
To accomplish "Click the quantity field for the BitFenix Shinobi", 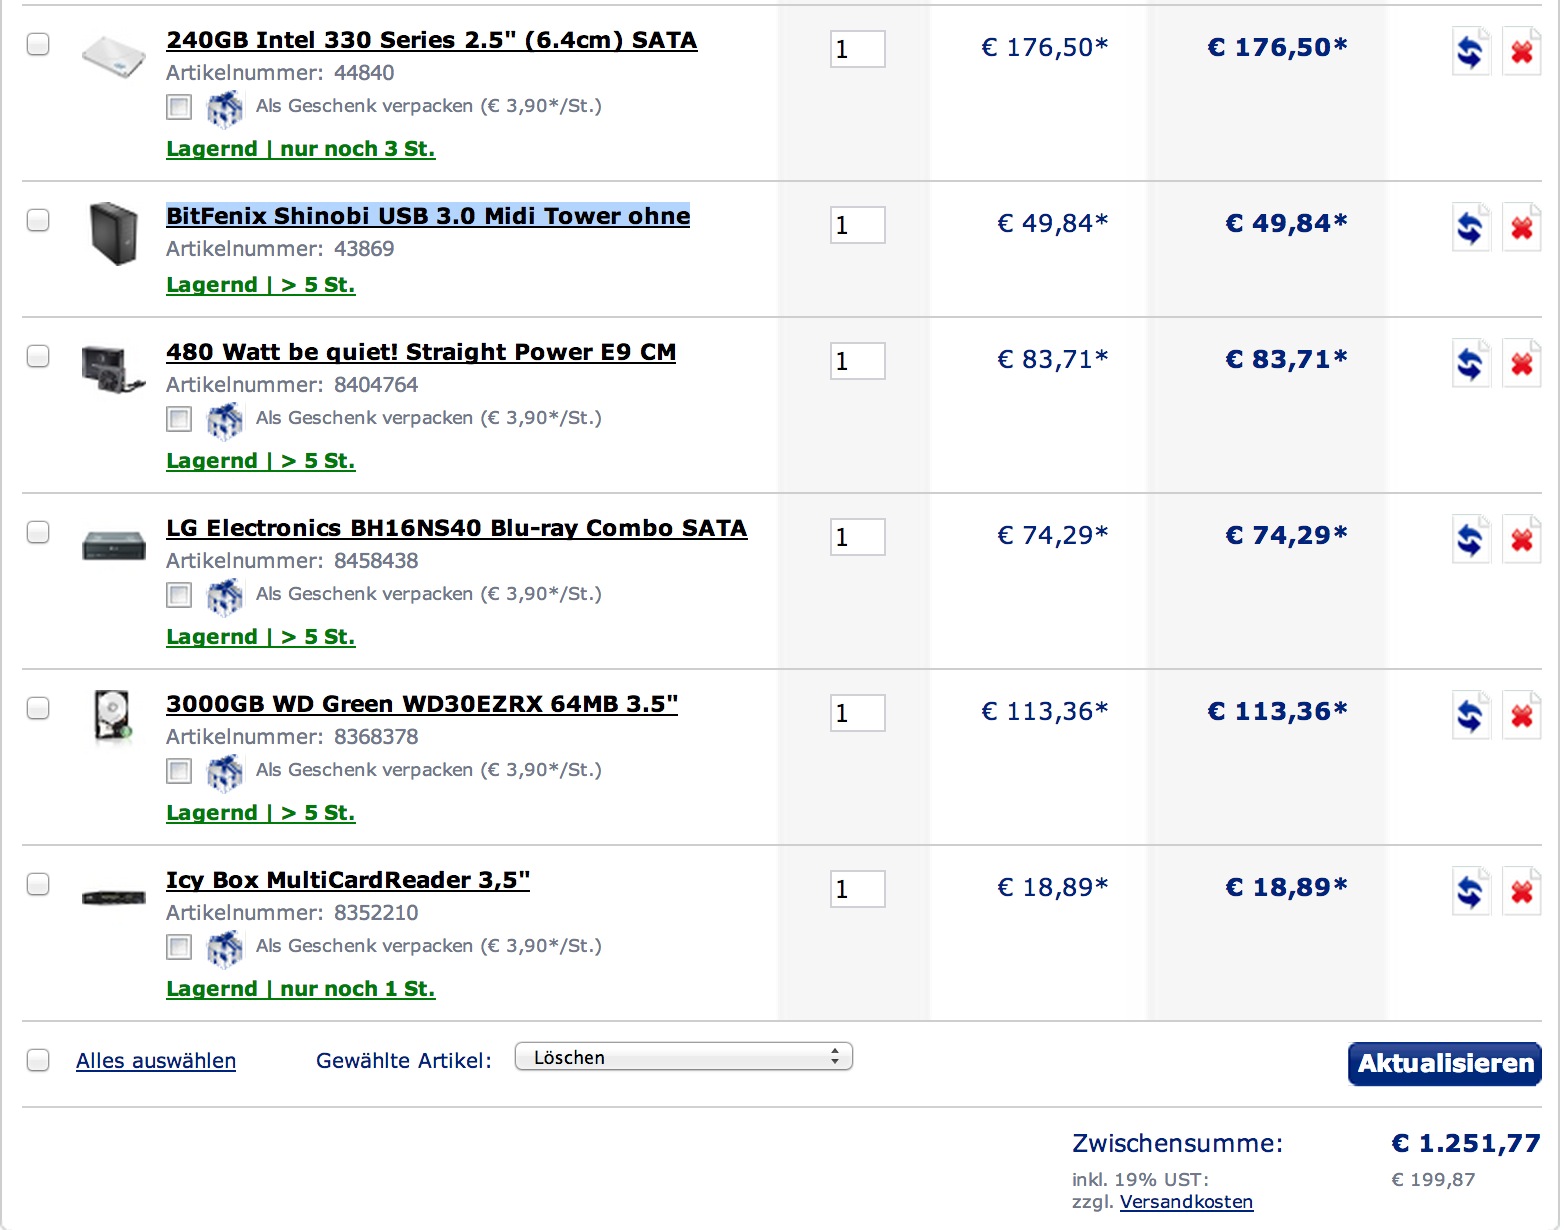I will click(x=858, y=225).
